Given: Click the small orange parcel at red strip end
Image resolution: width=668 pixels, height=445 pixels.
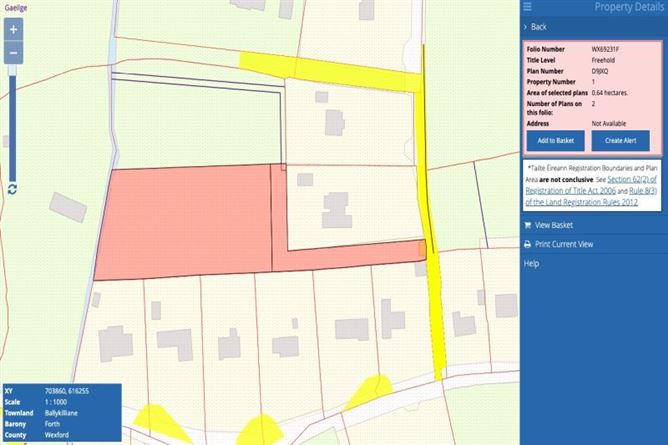Looking at the screenshot, I should pyautogui.click(x=422, y=249).
